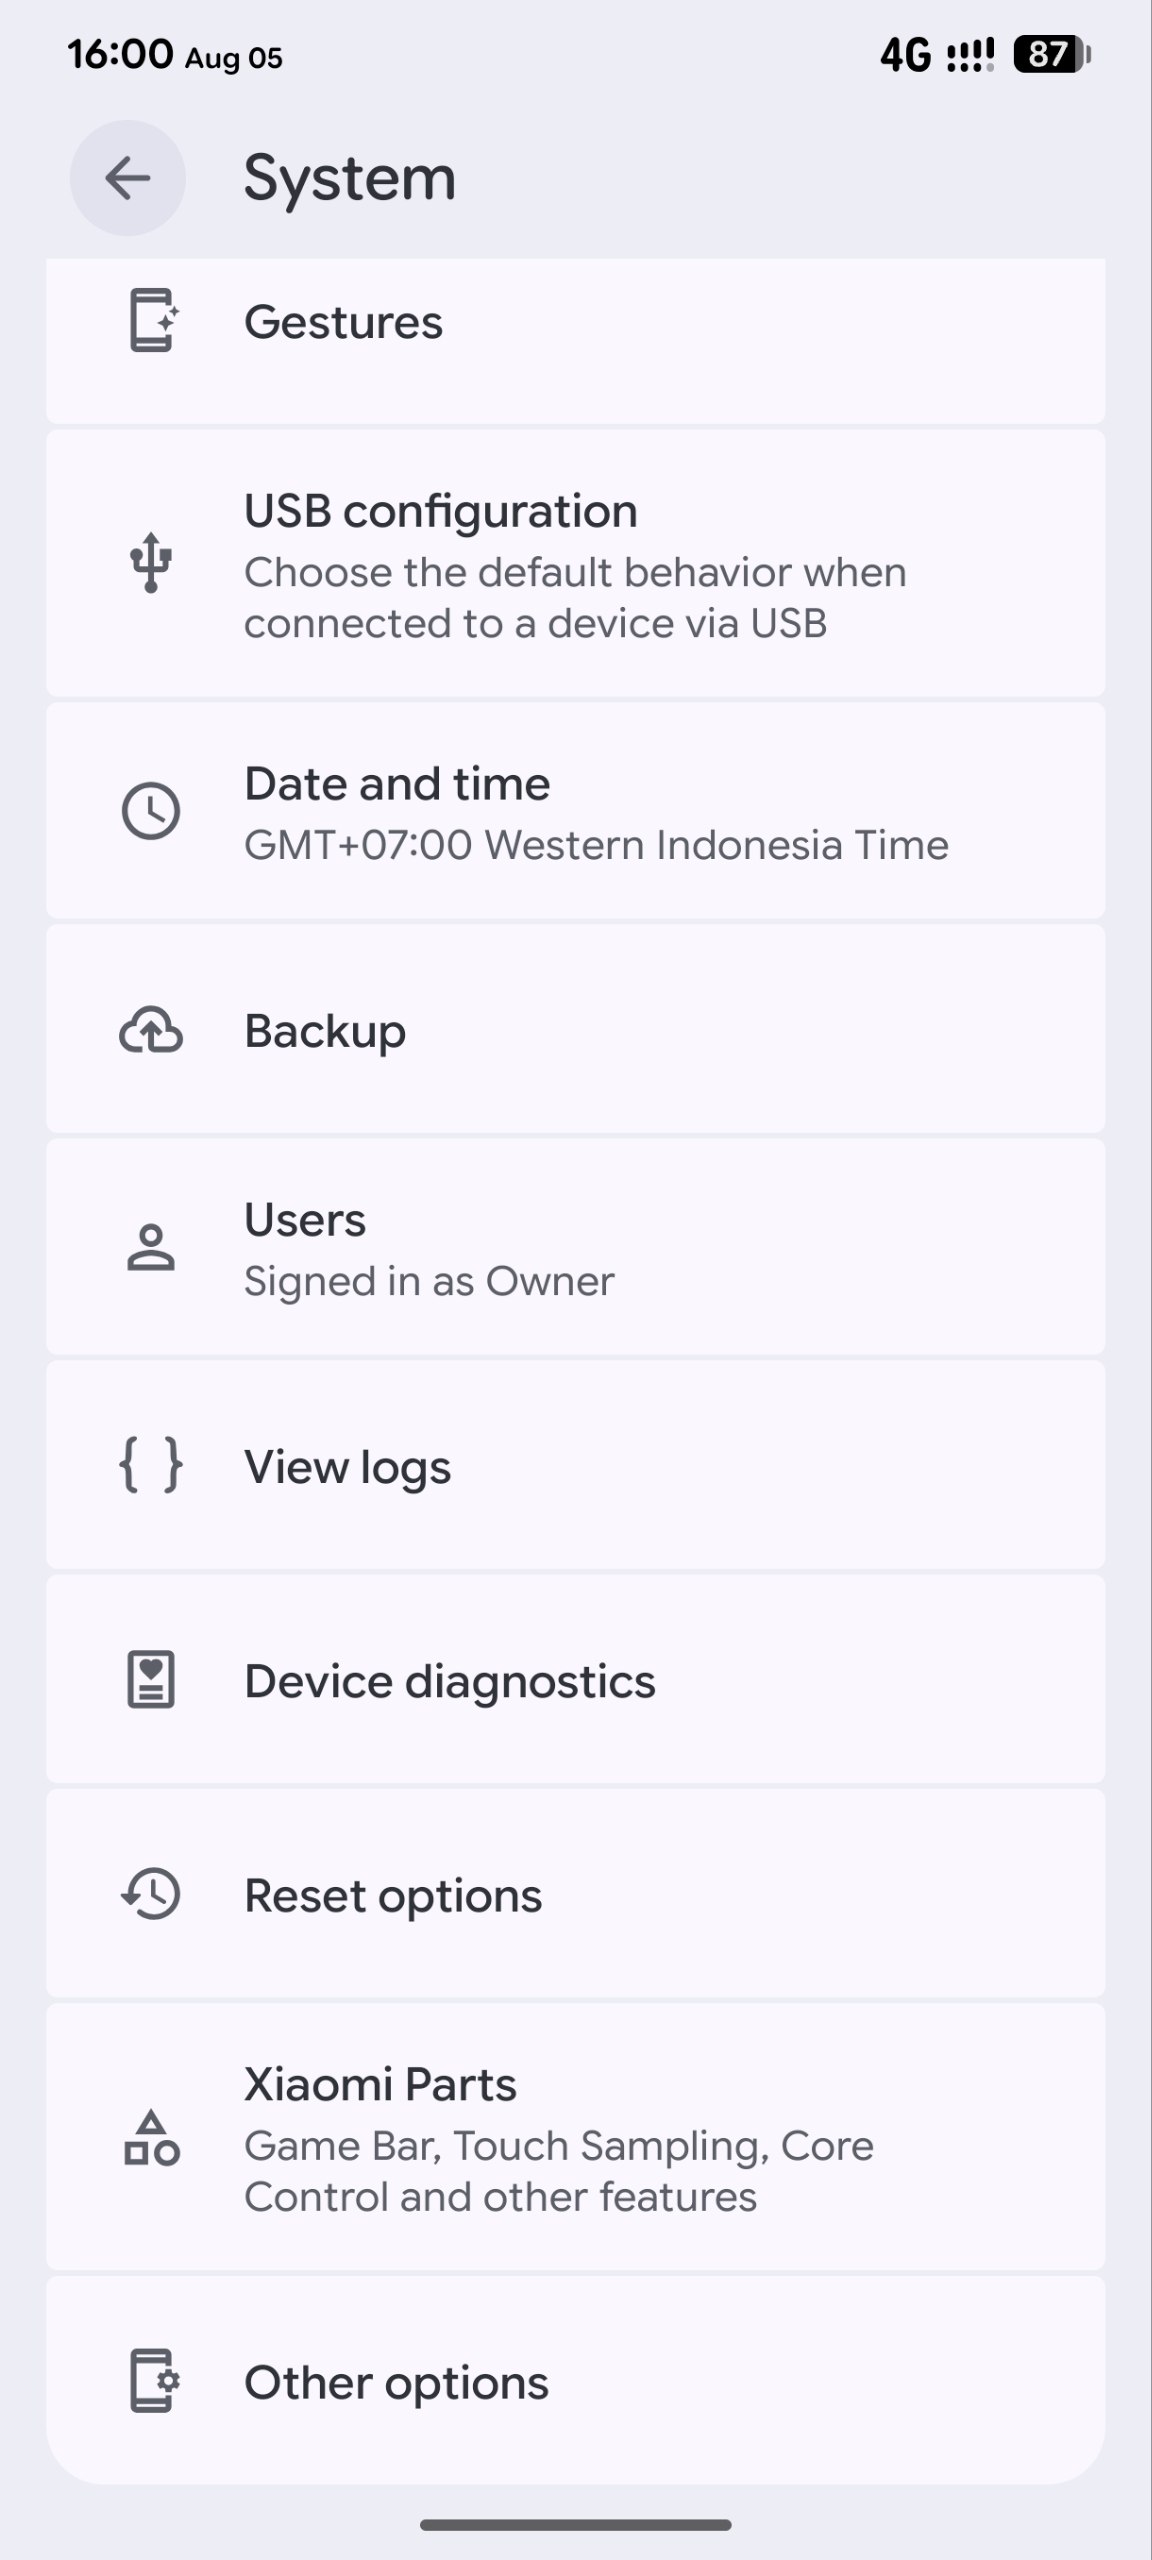
Task: Open Date and time settings
Action: point(576,811)
